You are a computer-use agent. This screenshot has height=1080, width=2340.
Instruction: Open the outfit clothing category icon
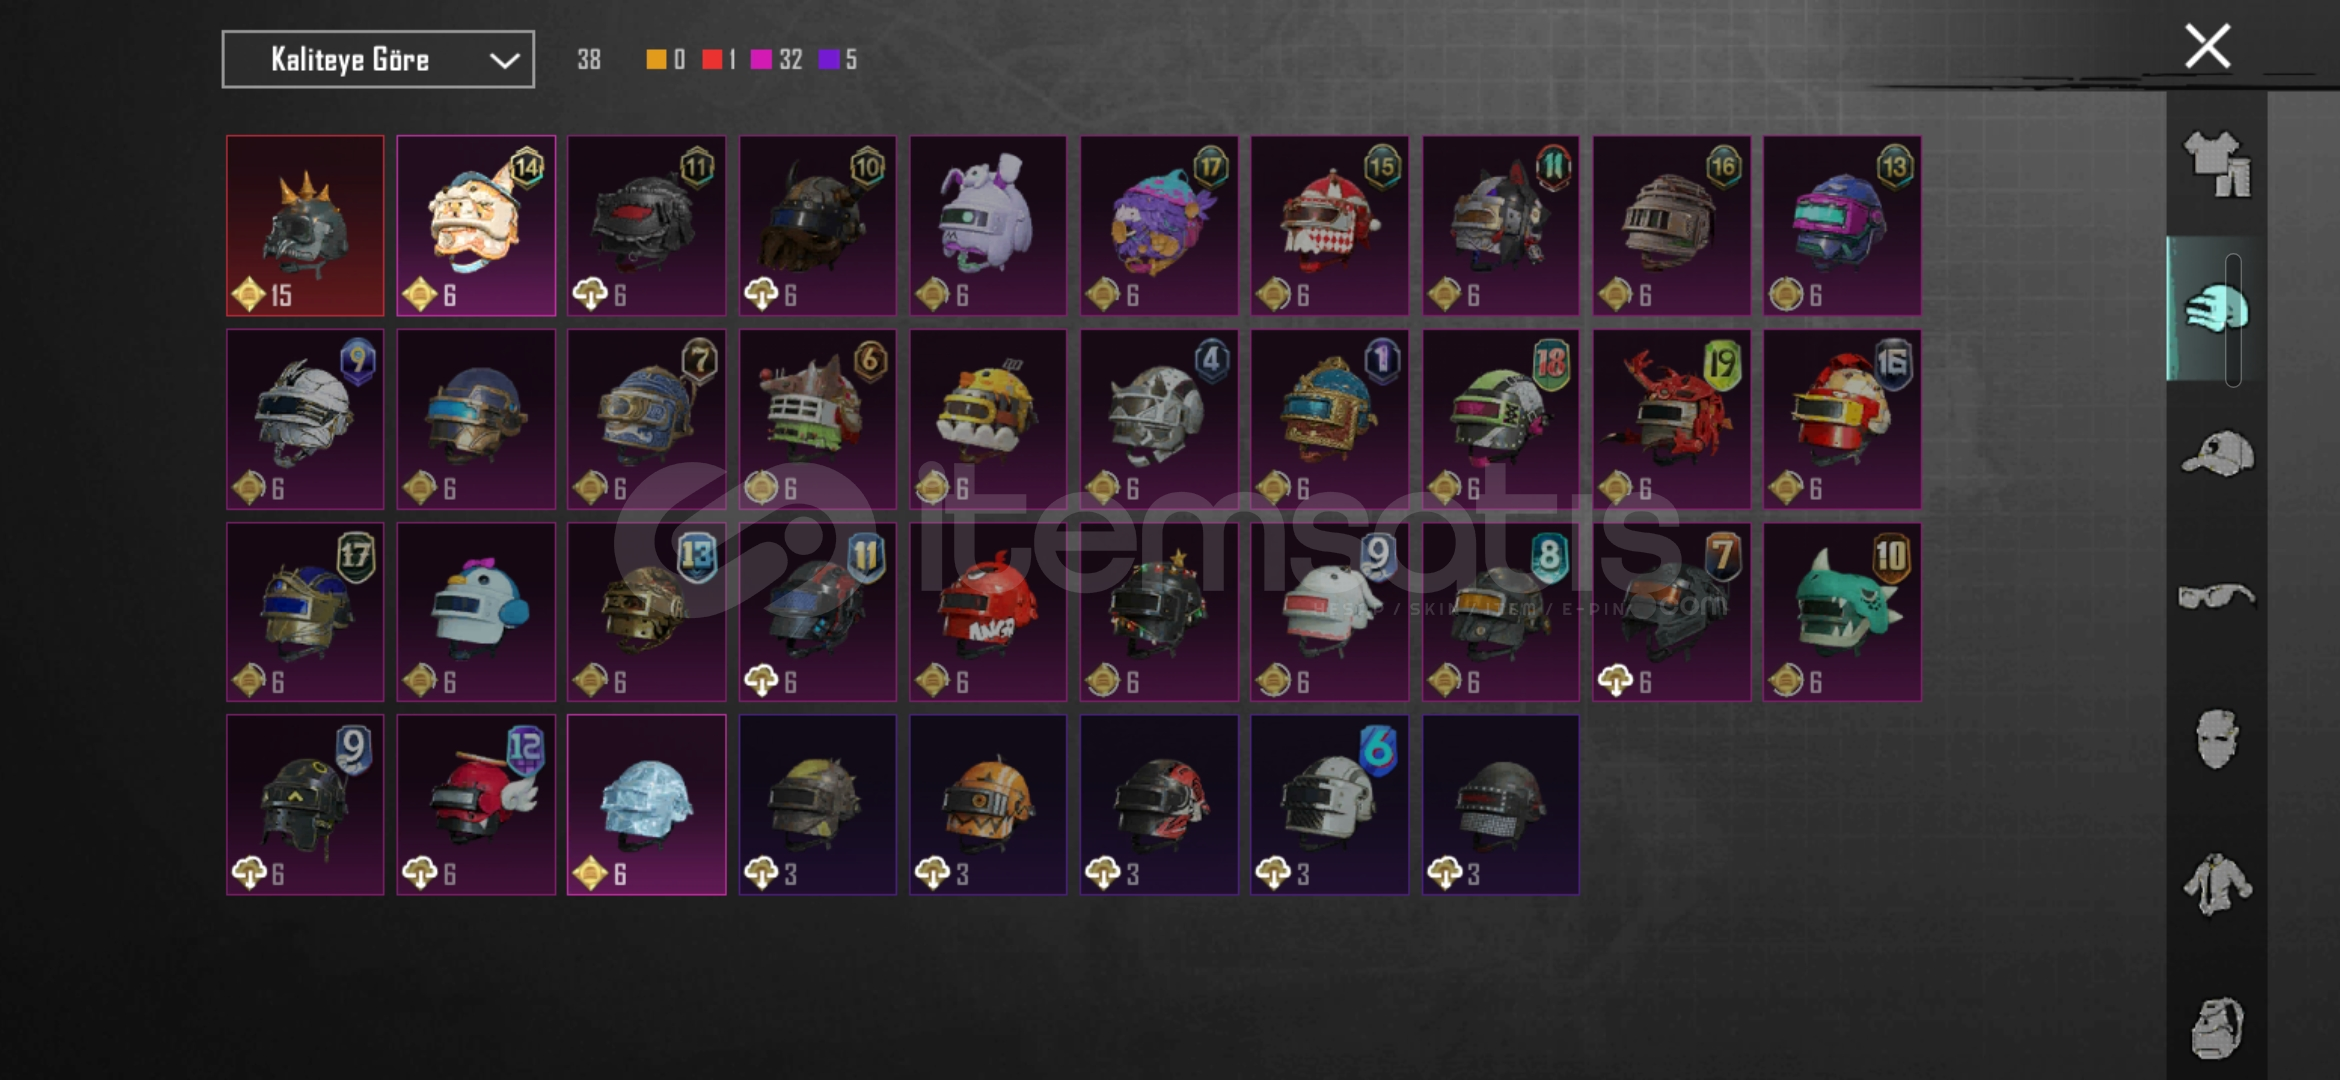click(x=2216, y=164)
